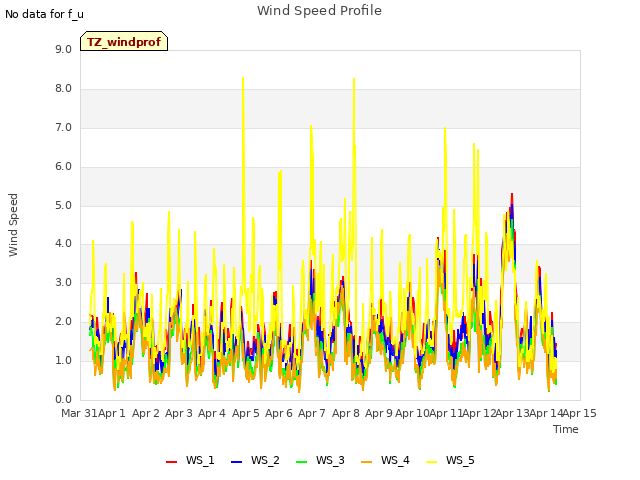Click the Wind Speed y-axis label

[x=13, y=225]
